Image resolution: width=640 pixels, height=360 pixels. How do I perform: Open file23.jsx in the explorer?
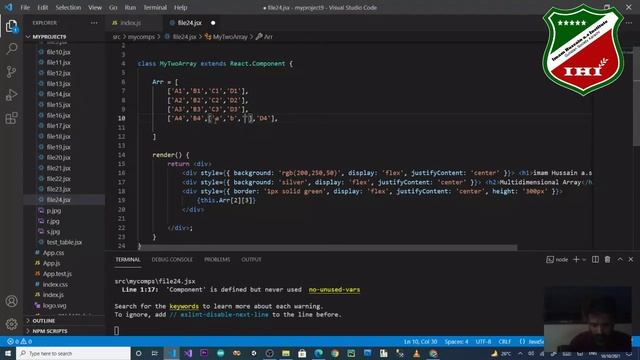point(58,189)
